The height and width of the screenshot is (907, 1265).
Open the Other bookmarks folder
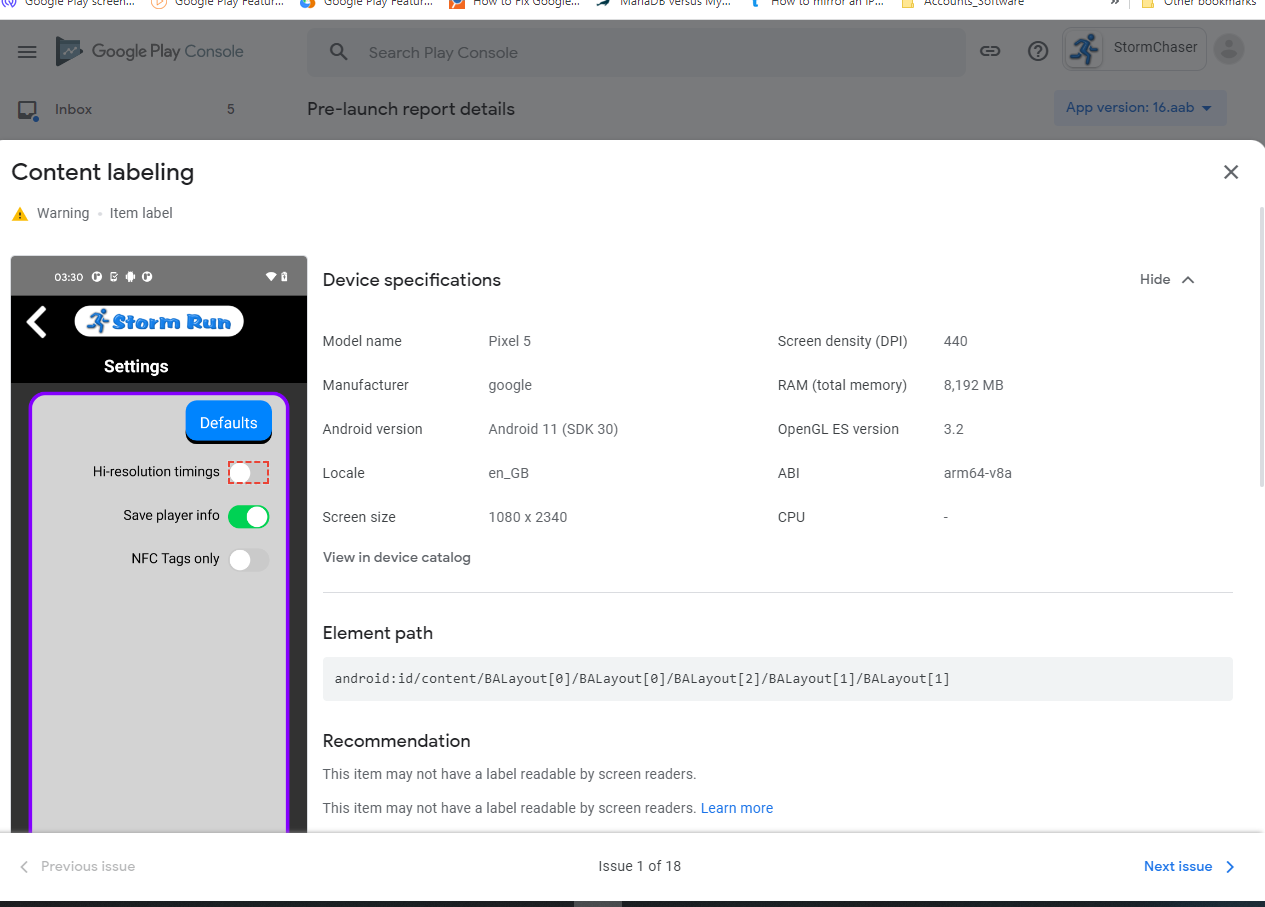pos(1199,3)
